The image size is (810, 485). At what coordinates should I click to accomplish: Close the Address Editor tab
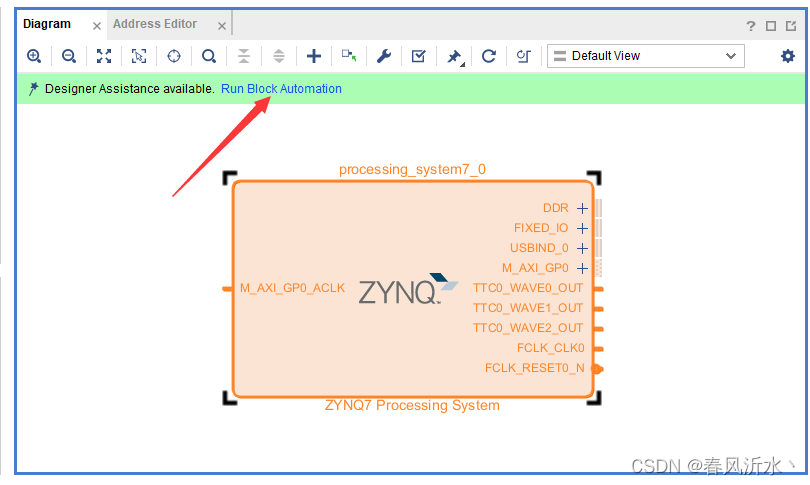coord(222,26)
